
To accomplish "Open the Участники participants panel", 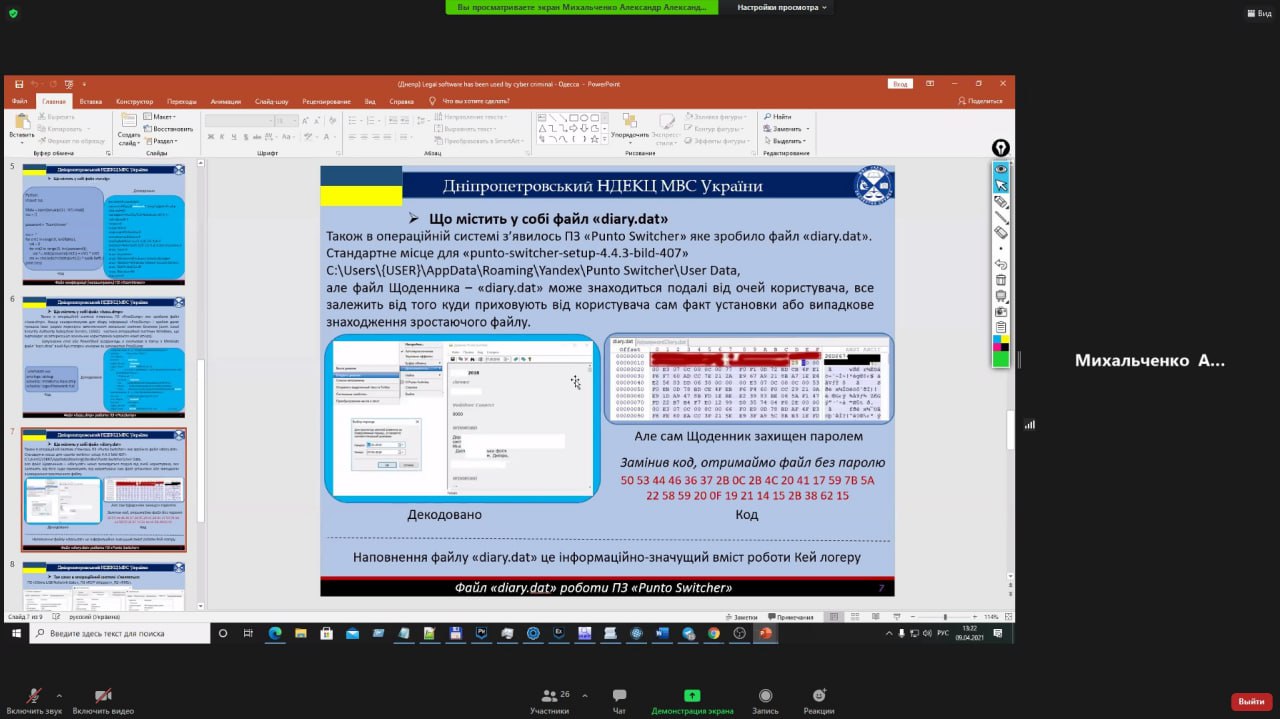I will 549,701.
